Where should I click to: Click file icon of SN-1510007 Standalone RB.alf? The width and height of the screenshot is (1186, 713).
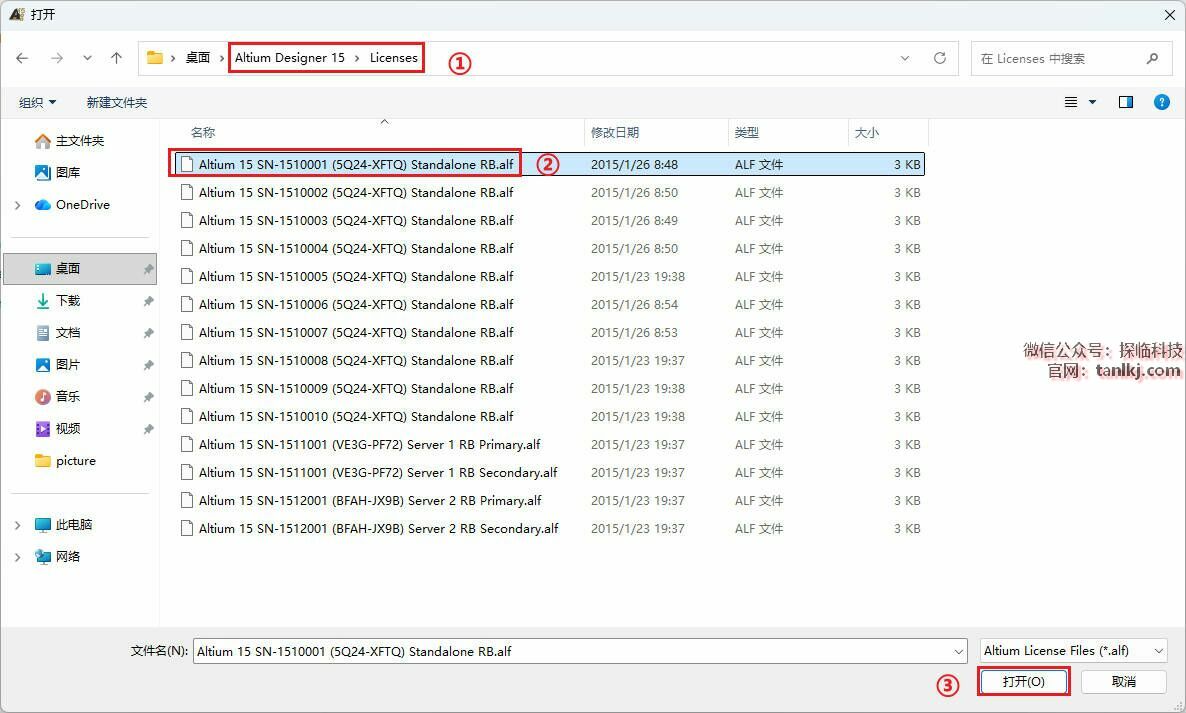click(187, 332)
